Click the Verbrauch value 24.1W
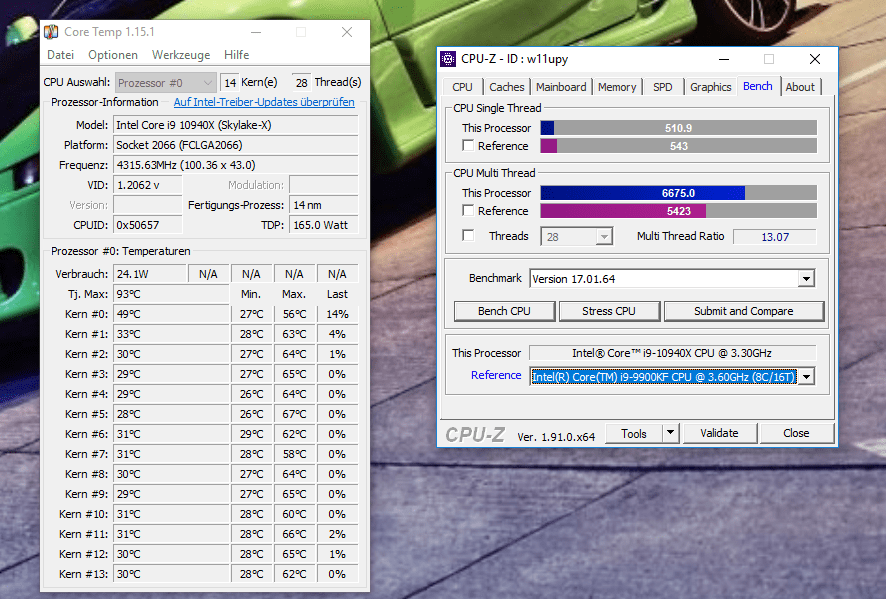 coord(150,274)
